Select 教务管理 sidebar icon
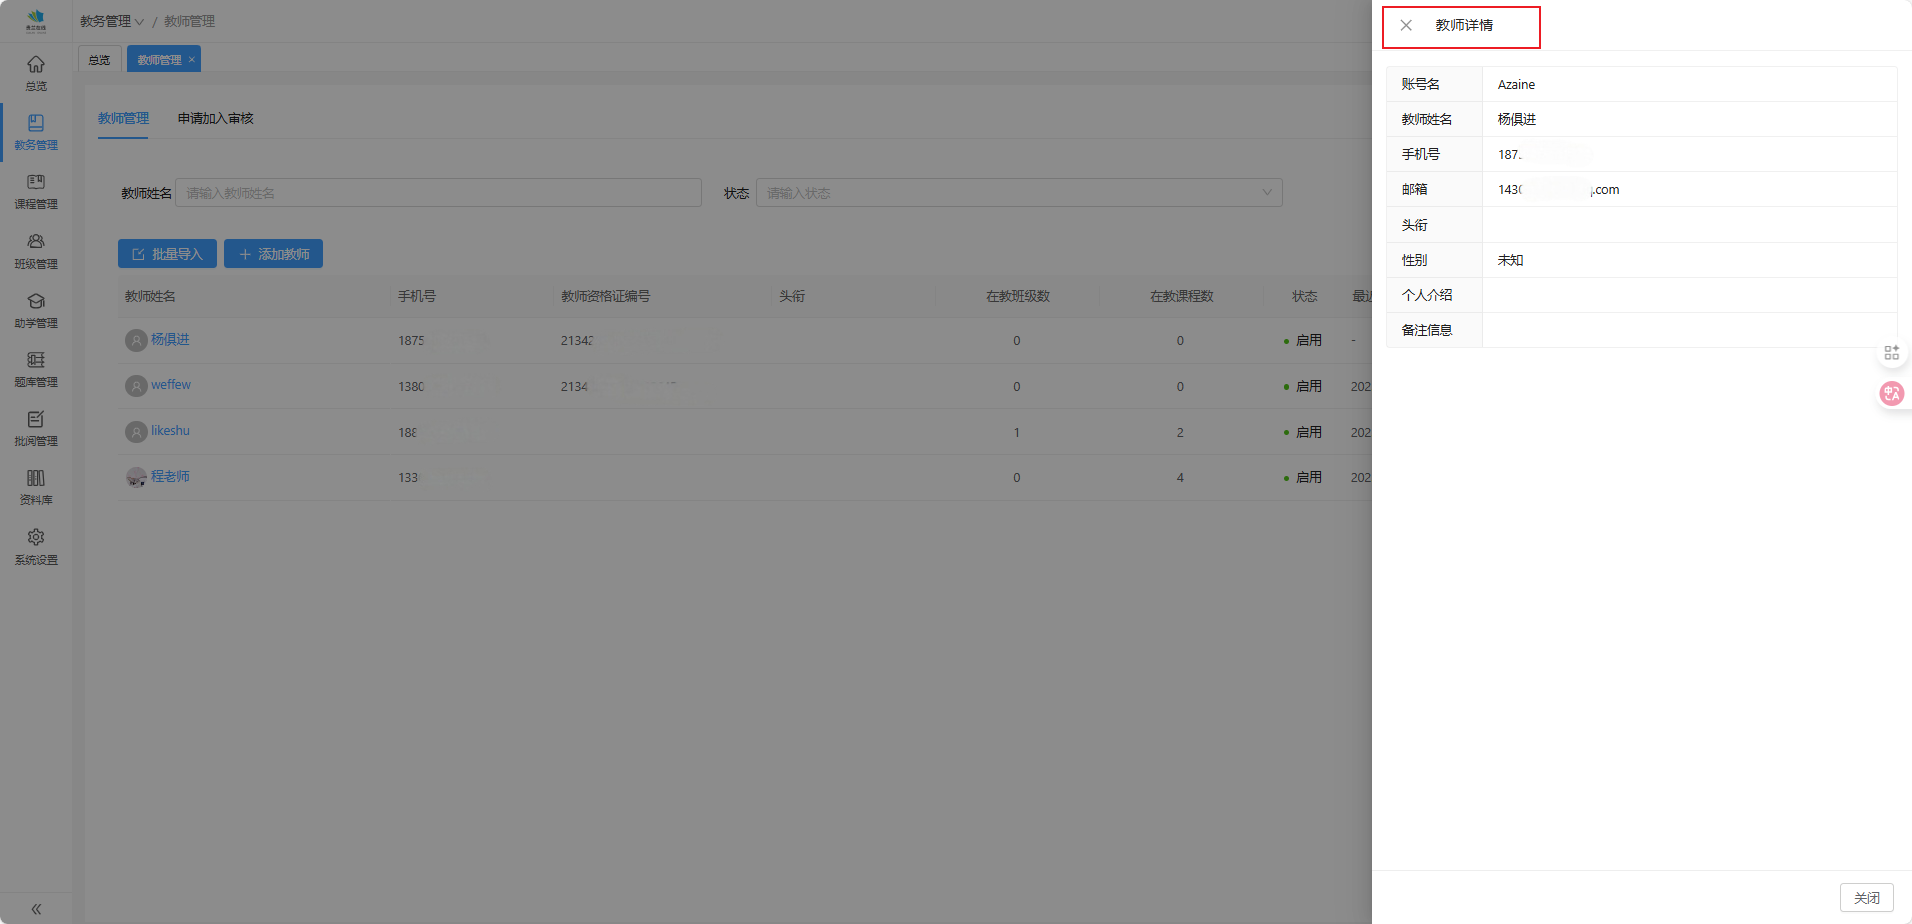This screenshot has width=1912, height=924. click(36, 131)
